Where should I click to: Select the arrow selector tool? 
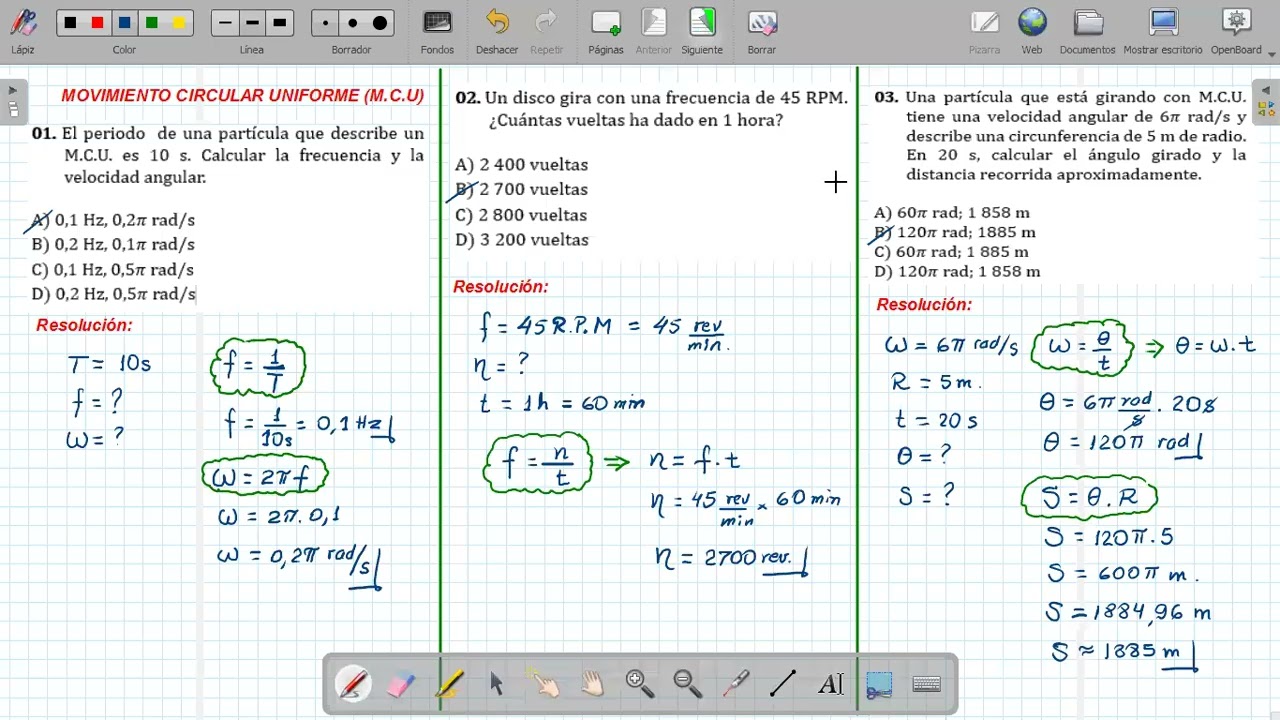(x=497, y=684)
